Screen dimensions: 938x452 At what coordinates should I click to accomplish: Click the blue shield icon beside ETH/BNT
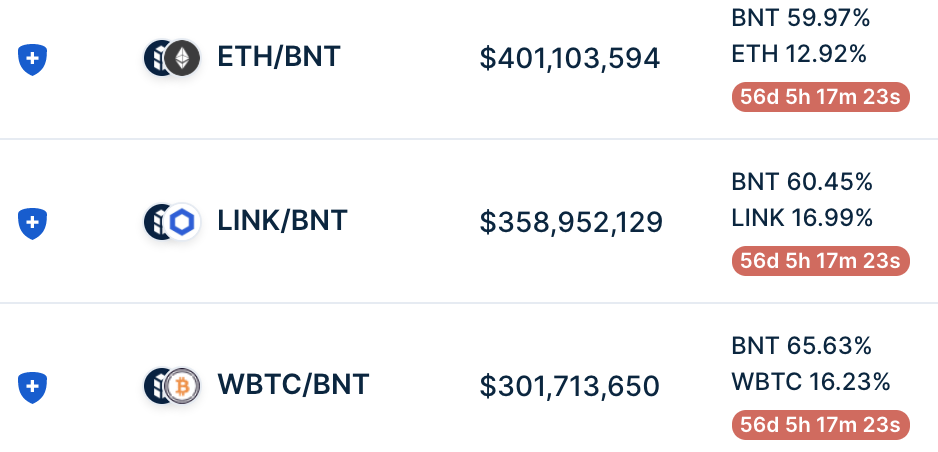coord(32,59)
